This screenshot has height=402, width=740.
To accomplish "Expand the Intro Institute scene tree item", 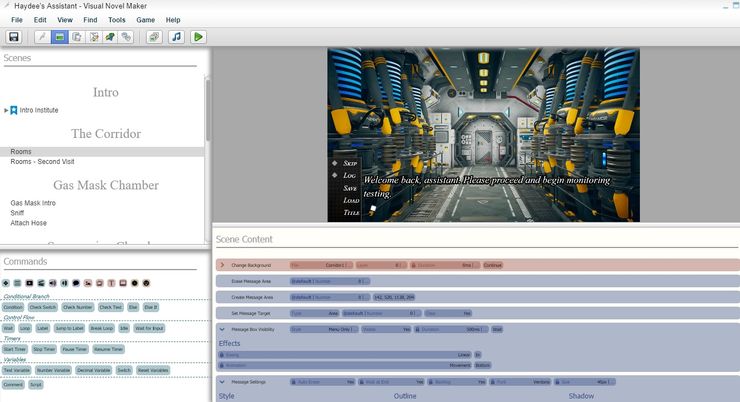I will pos(6,110).
